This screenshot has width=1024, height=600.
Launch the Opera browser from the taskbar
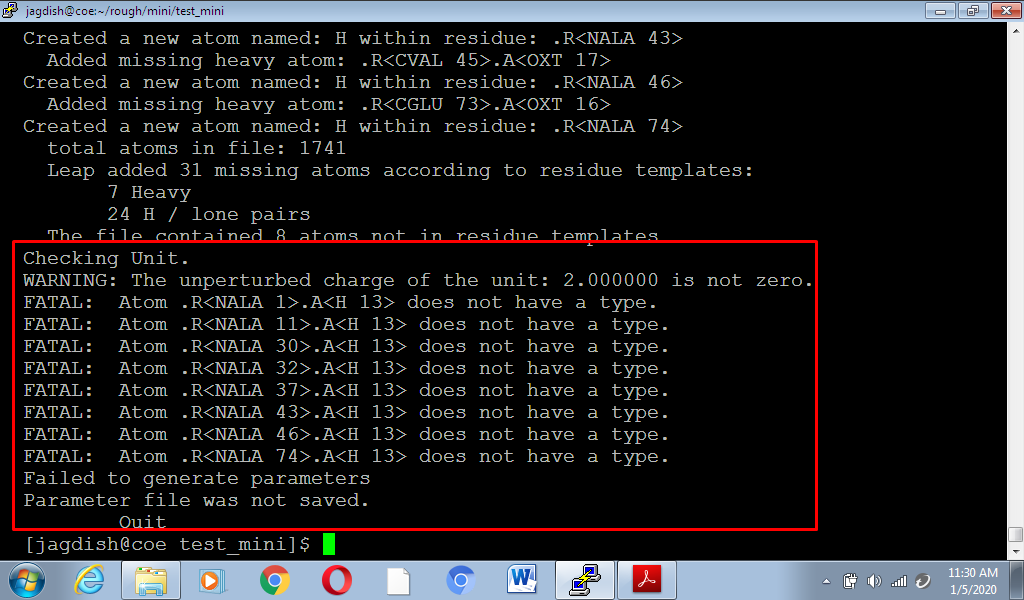336,579
